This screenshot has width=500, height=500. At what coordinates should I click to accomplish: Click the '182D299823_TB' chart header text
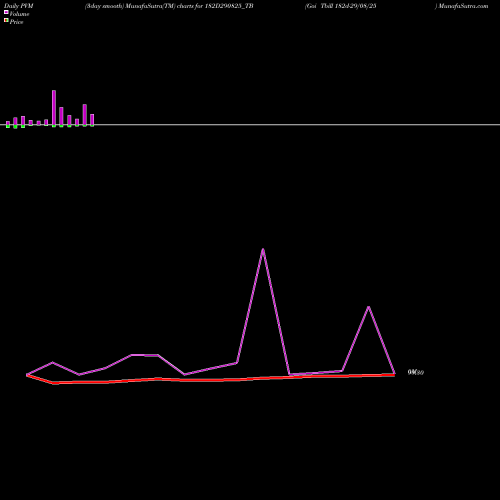tap(229, 6)
